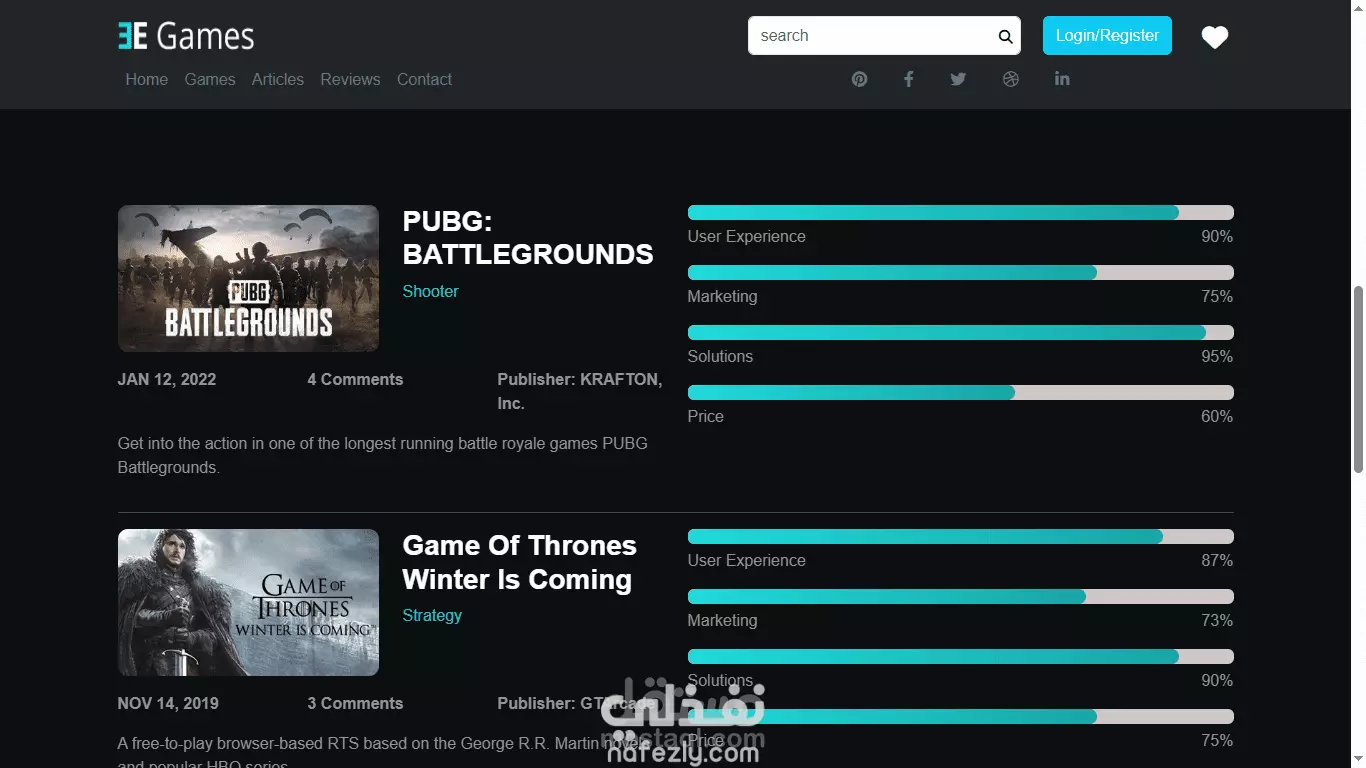1366x768 pixels.
Task: Click the 60% Price value
Action: tap(1217, 416)
